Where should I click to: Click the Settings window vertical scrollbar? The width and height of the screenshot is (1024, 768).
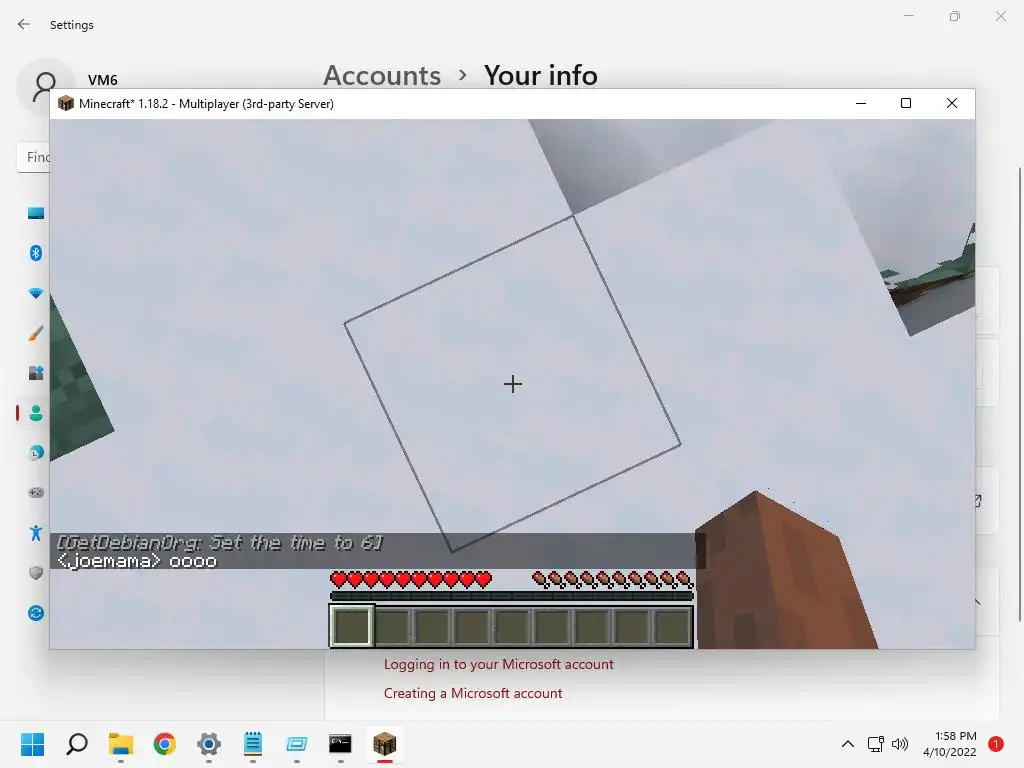(x=1019, y=394)
